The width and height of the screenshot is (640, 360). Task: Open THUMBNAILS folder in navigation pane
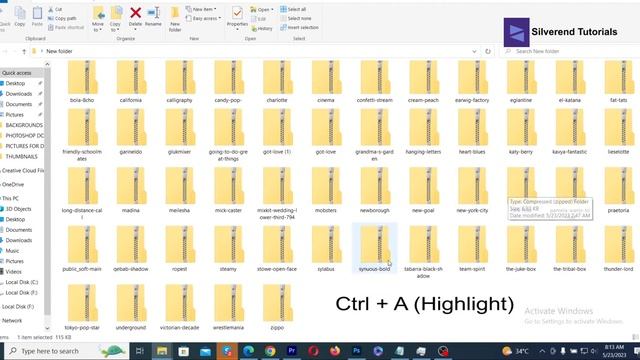(21, 157)
